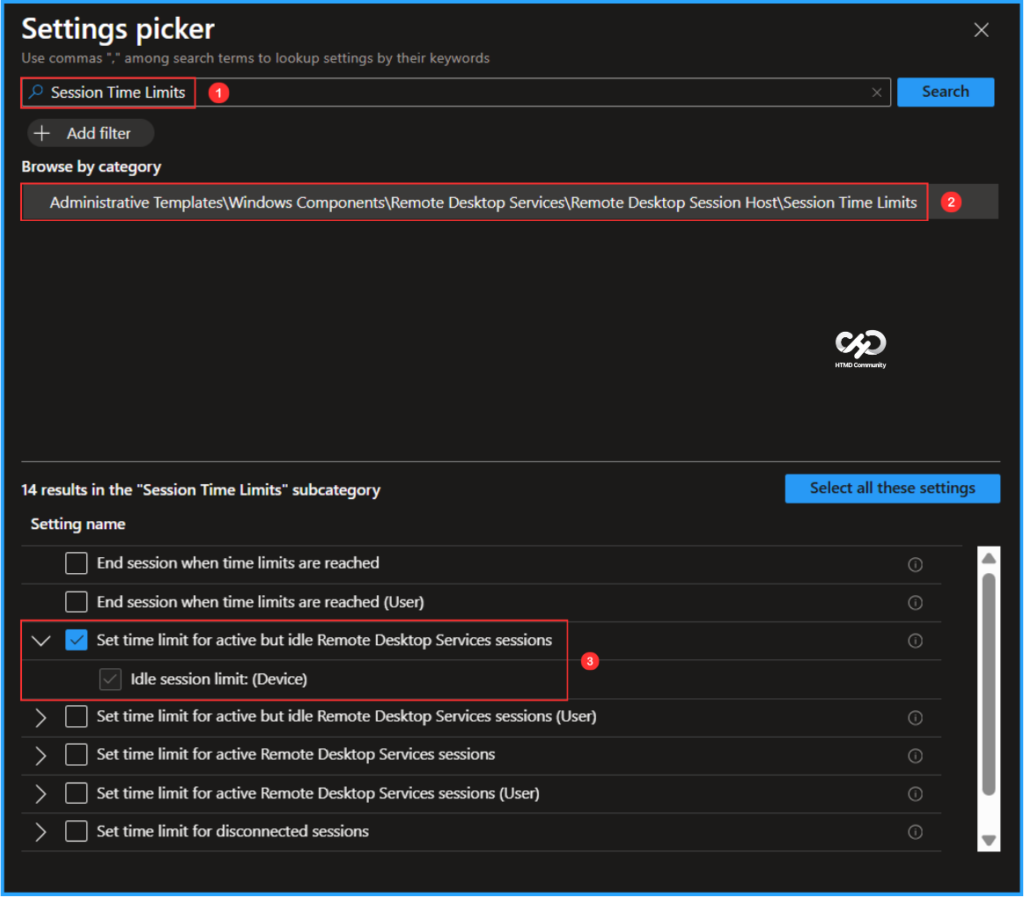1024x897 pixels.
Task: Click the 'Browse by category' heading
Action: [x=91, y=167]
